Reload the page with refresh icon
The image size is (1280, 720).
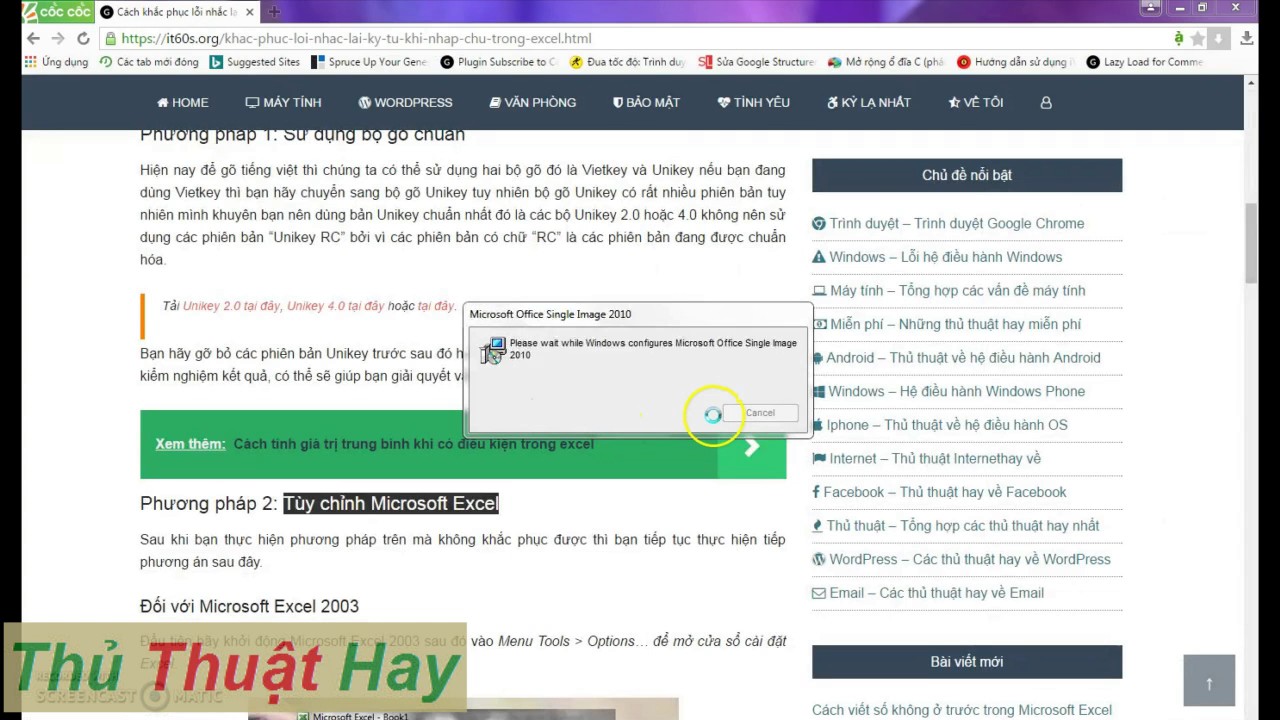click(83, 38)
